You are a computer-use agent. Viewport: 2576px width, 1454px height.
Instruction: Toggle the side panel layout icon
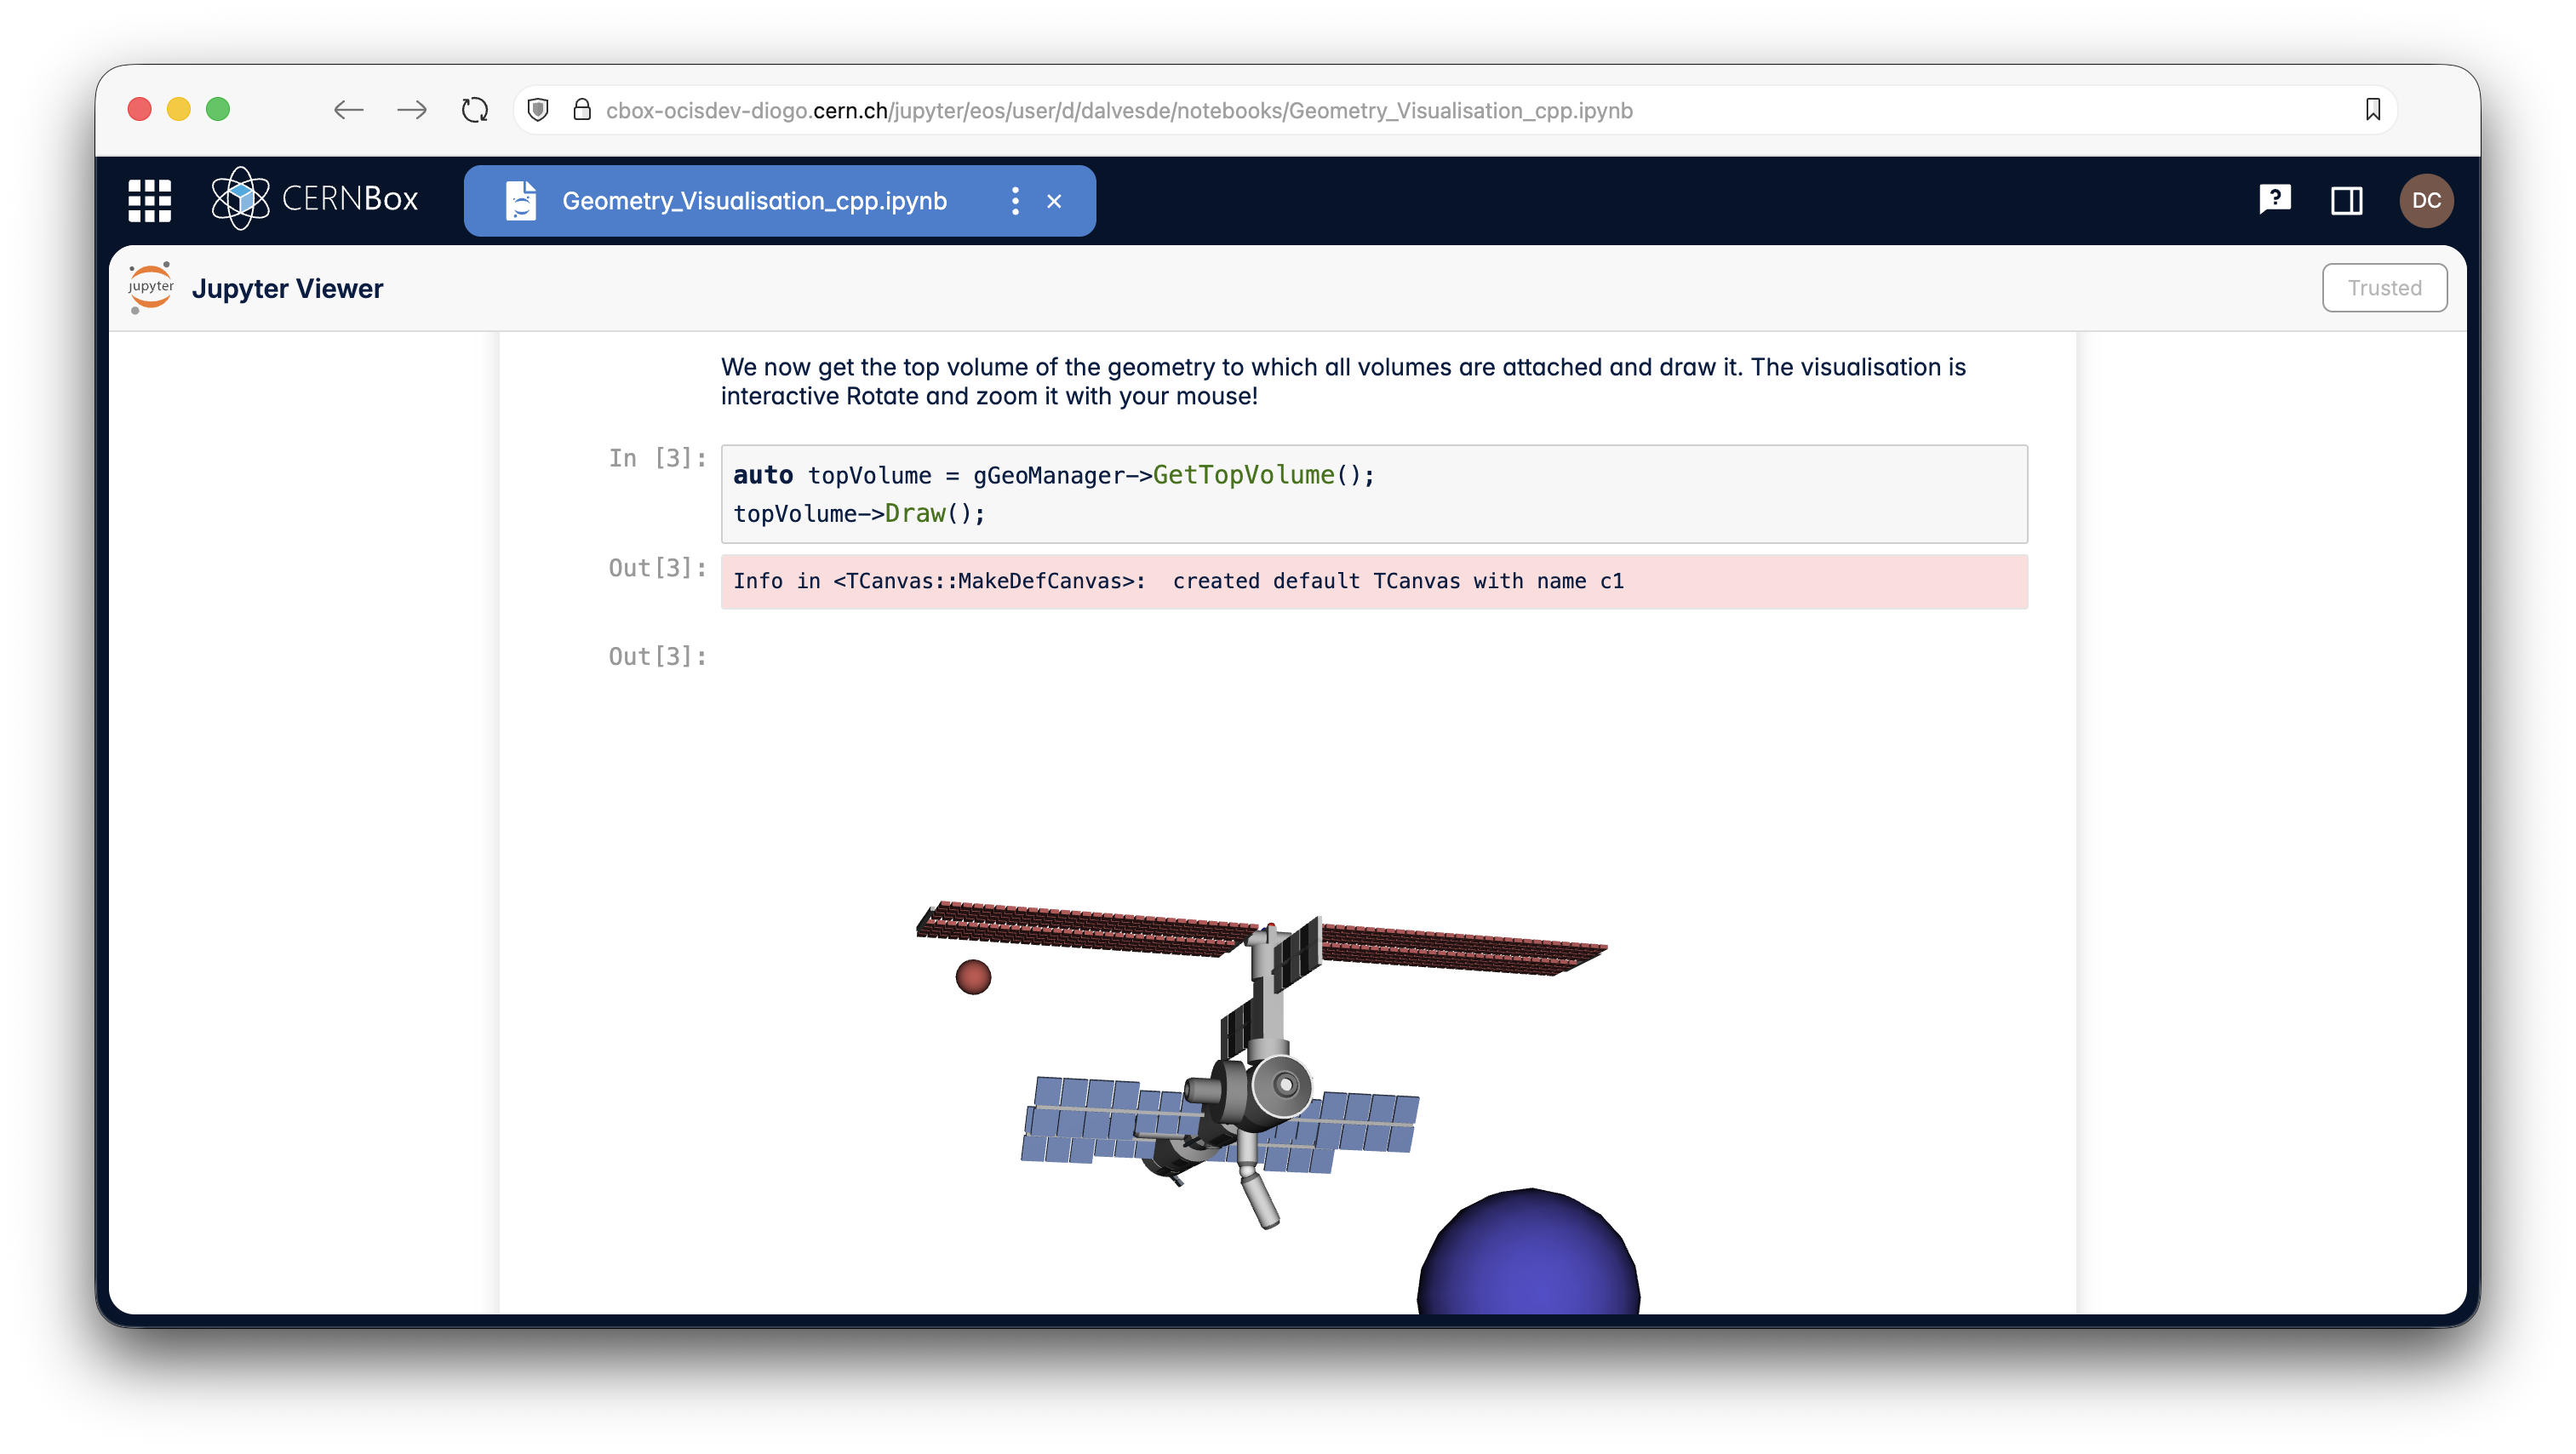pyautogui.click(x=2347, y=200)
